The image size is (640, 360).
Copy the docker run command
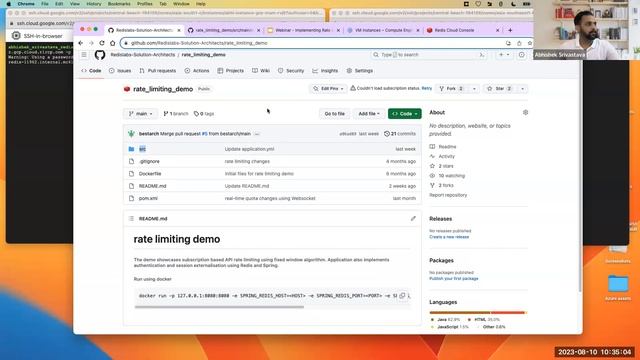click(402, 295)
